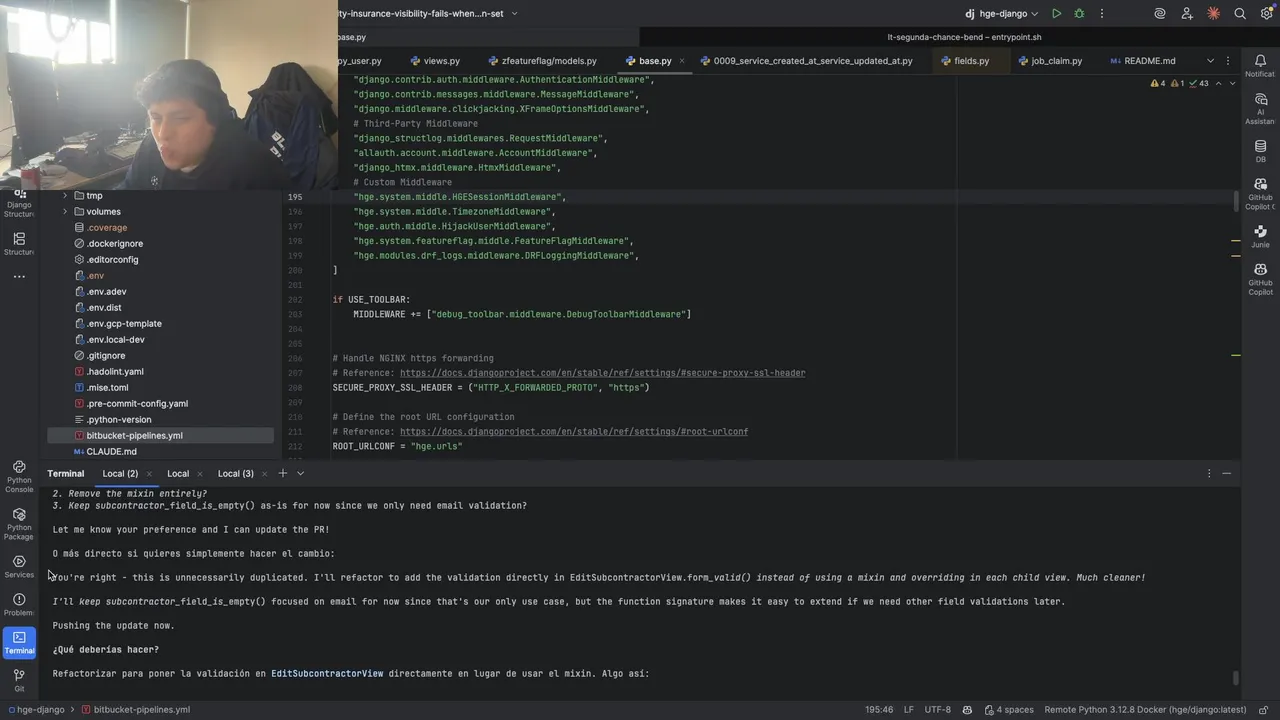This screenshot has width=1280, height=720.
Task: Go to line via the 195:46 indicator
Action: 879,710
